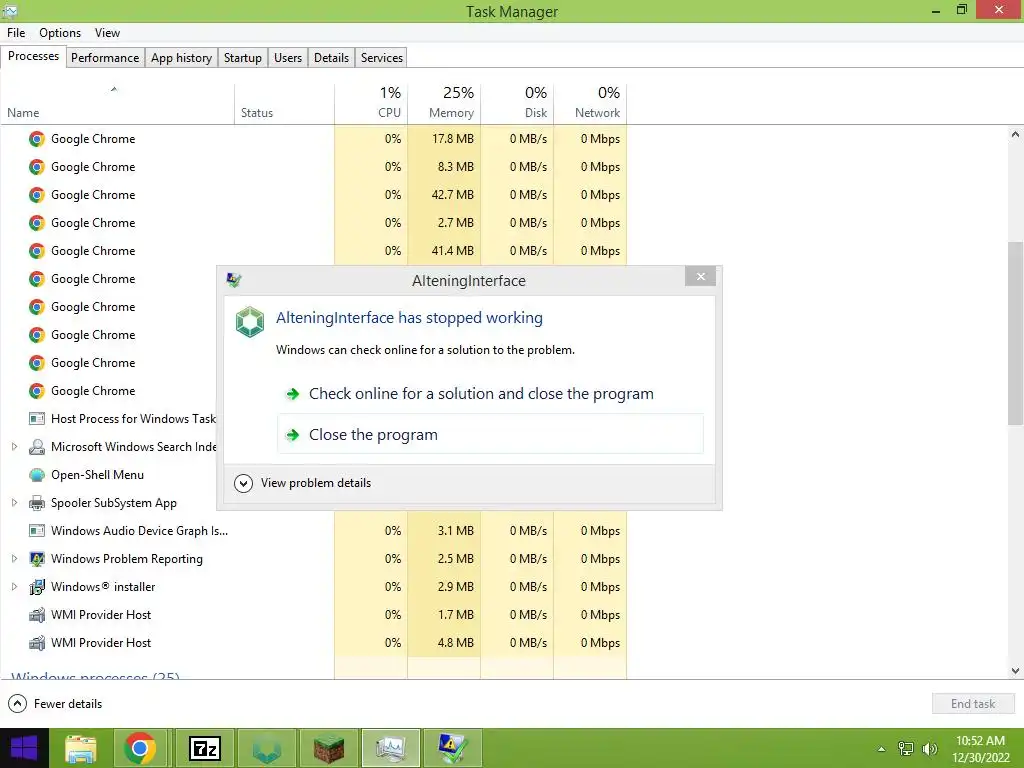
Task: Click the Windows Problem Reporting taskbar icon
Action: pyautogui.click(x=452, y=748)
